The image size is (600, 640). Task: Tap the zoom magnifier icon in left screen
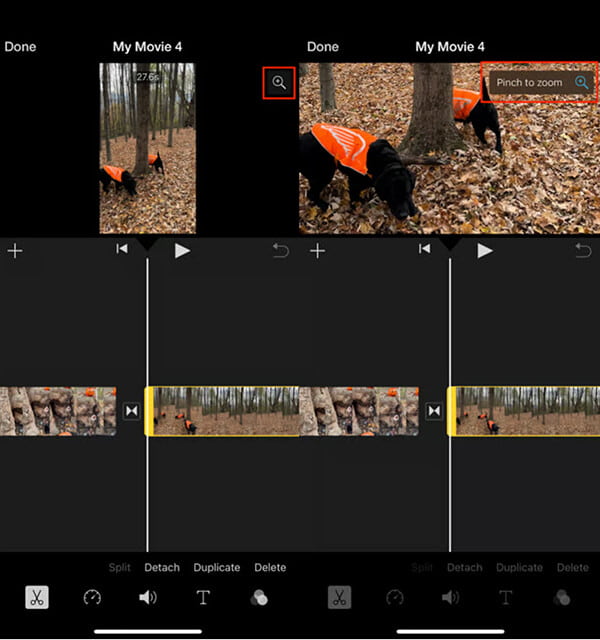[279, 82]
